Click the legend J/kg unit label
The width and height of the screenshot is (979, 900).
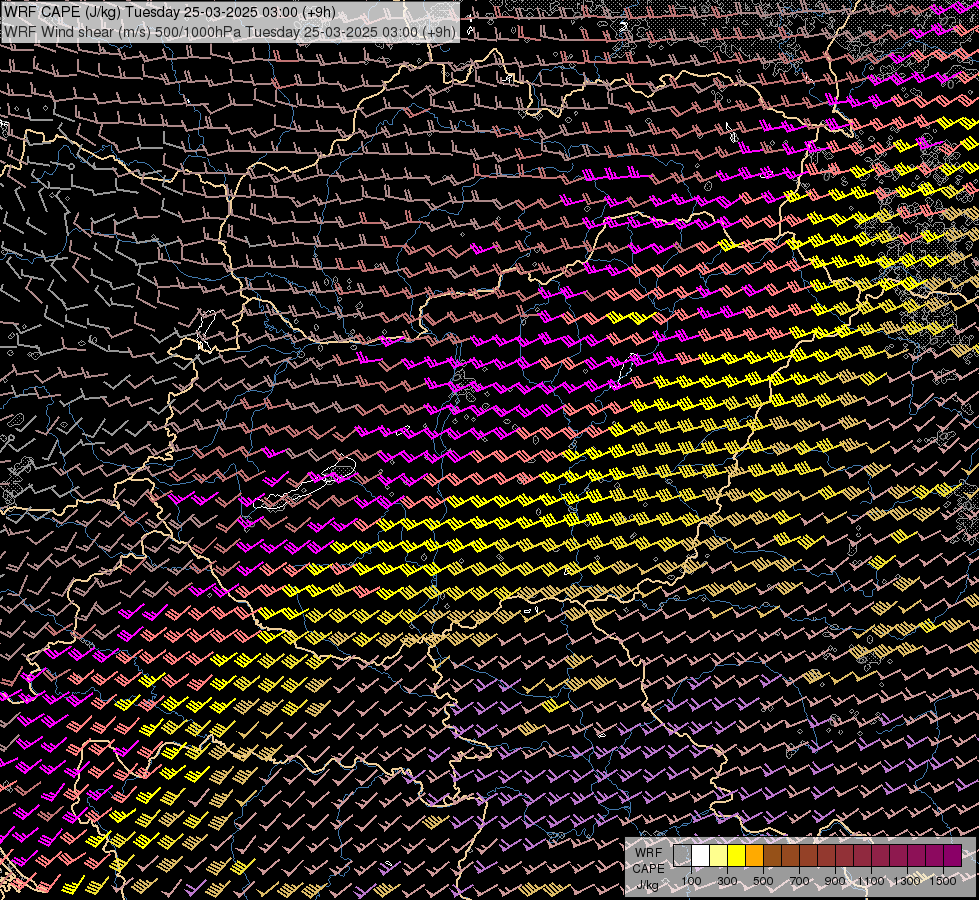click(648, 886)
